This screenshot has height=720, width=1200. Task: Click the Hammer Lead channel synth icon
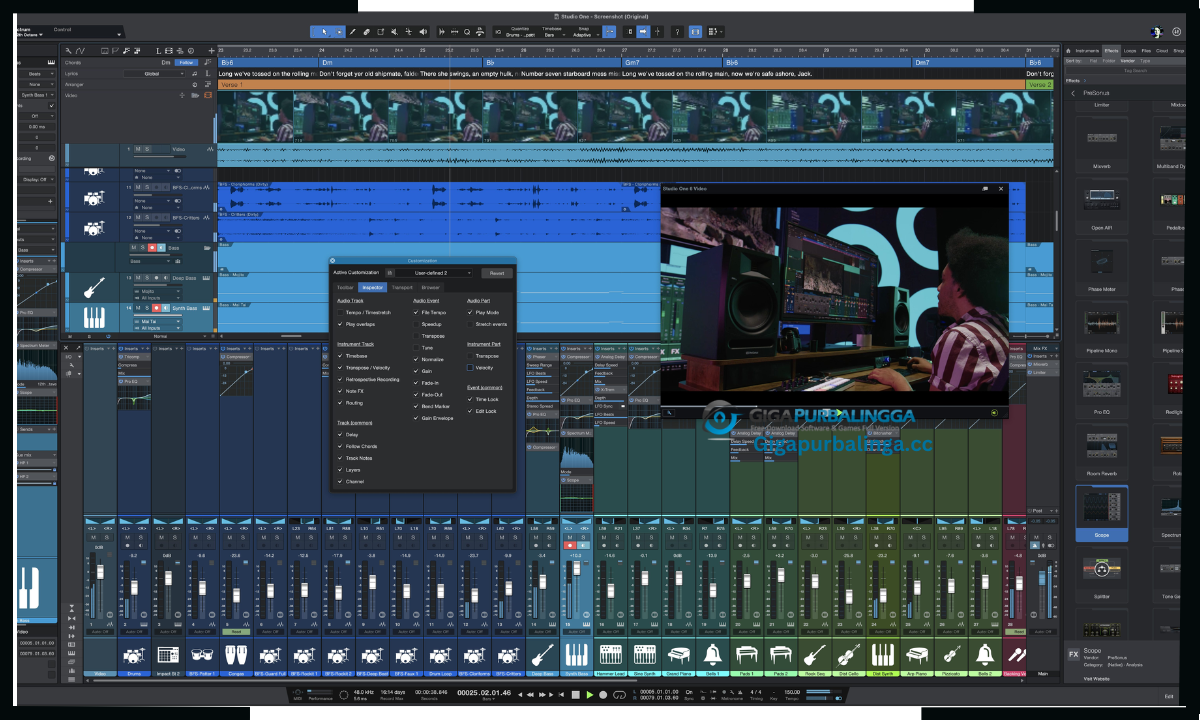click(609, 655)
